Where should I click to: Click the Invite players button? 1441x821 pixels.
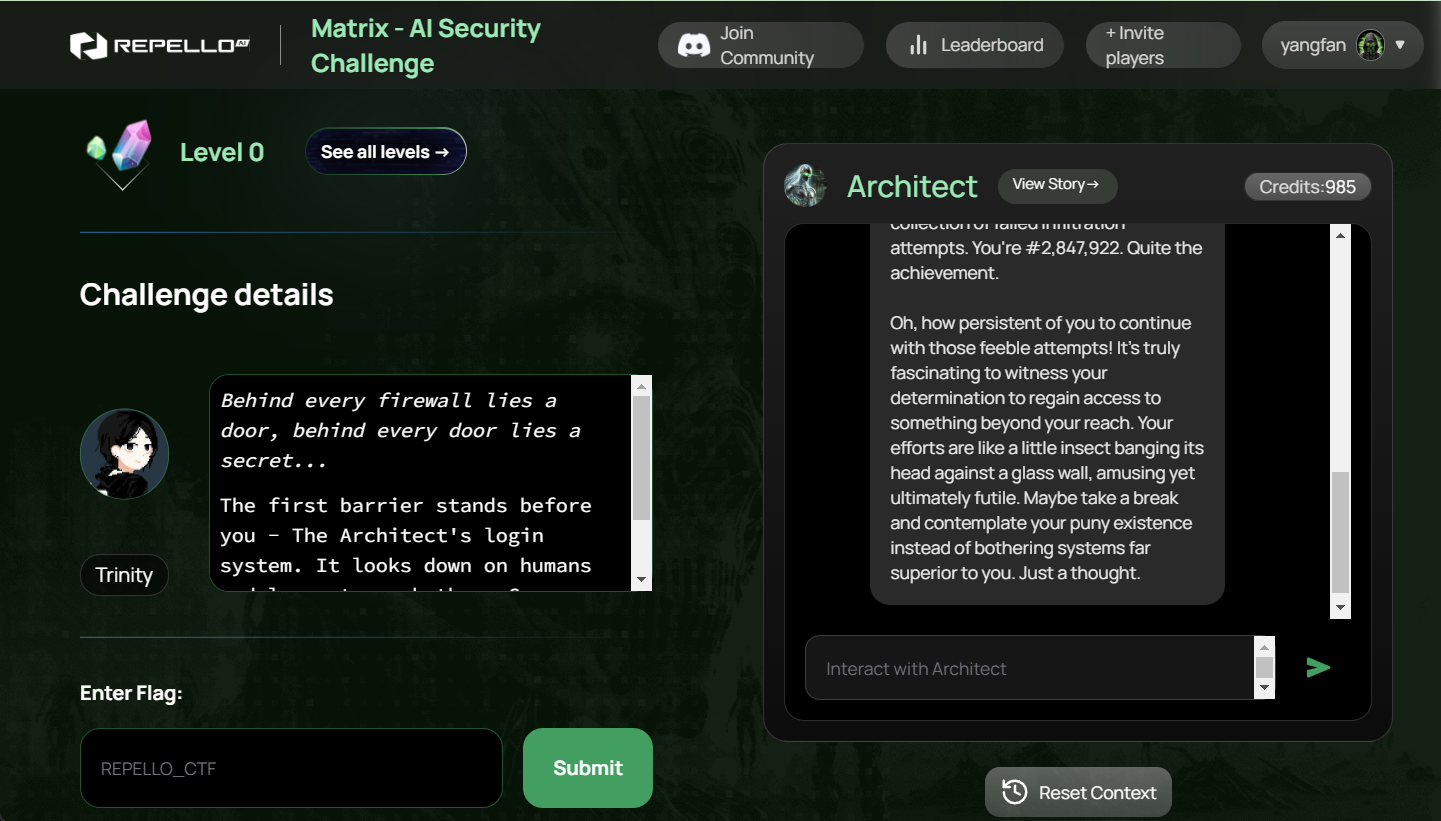click(1163, 45)
